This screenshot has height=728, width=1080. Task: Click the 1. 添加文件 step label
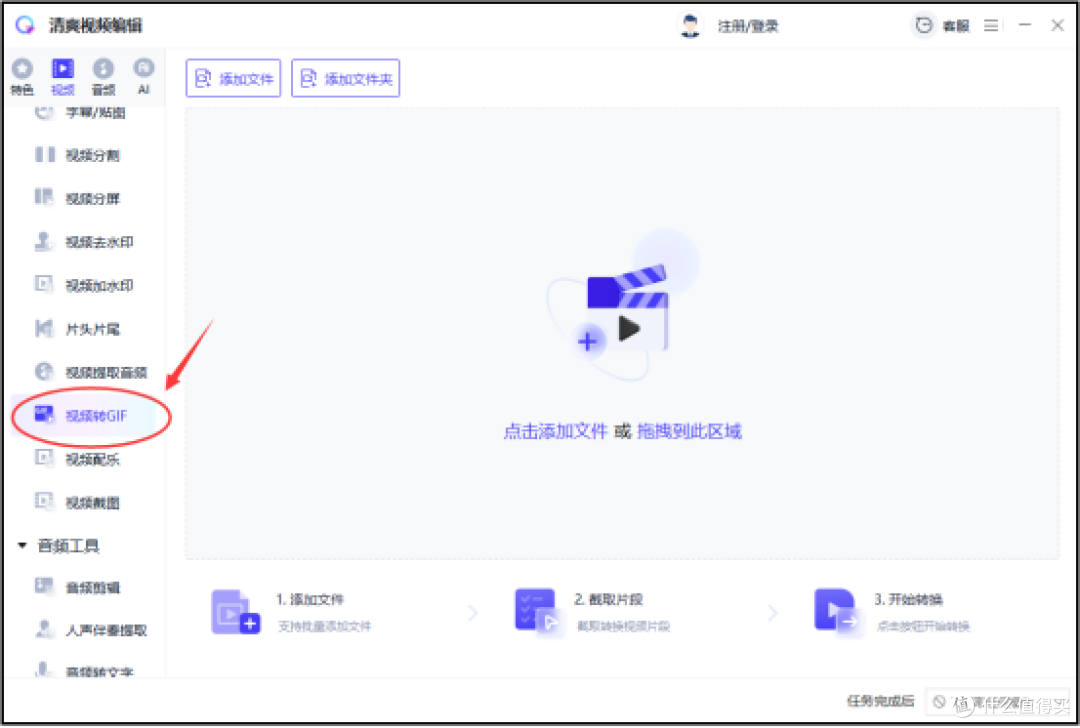[x=310, y=599]
